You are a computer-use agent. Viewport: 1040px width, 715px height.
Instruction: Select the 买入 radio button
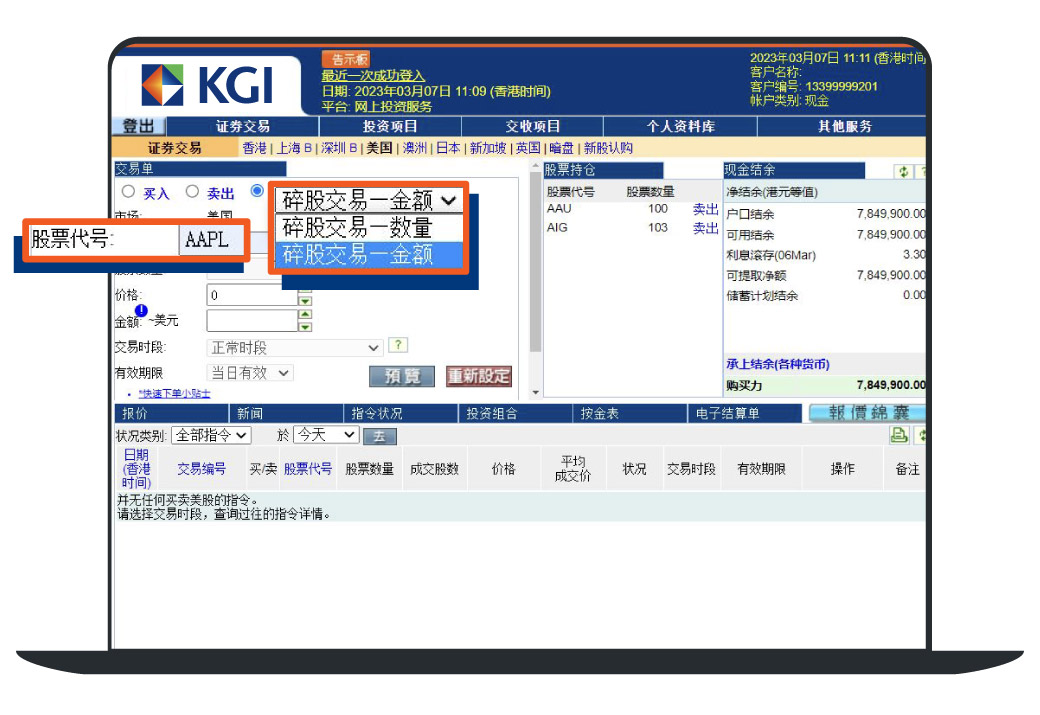[x=128, y=192]
